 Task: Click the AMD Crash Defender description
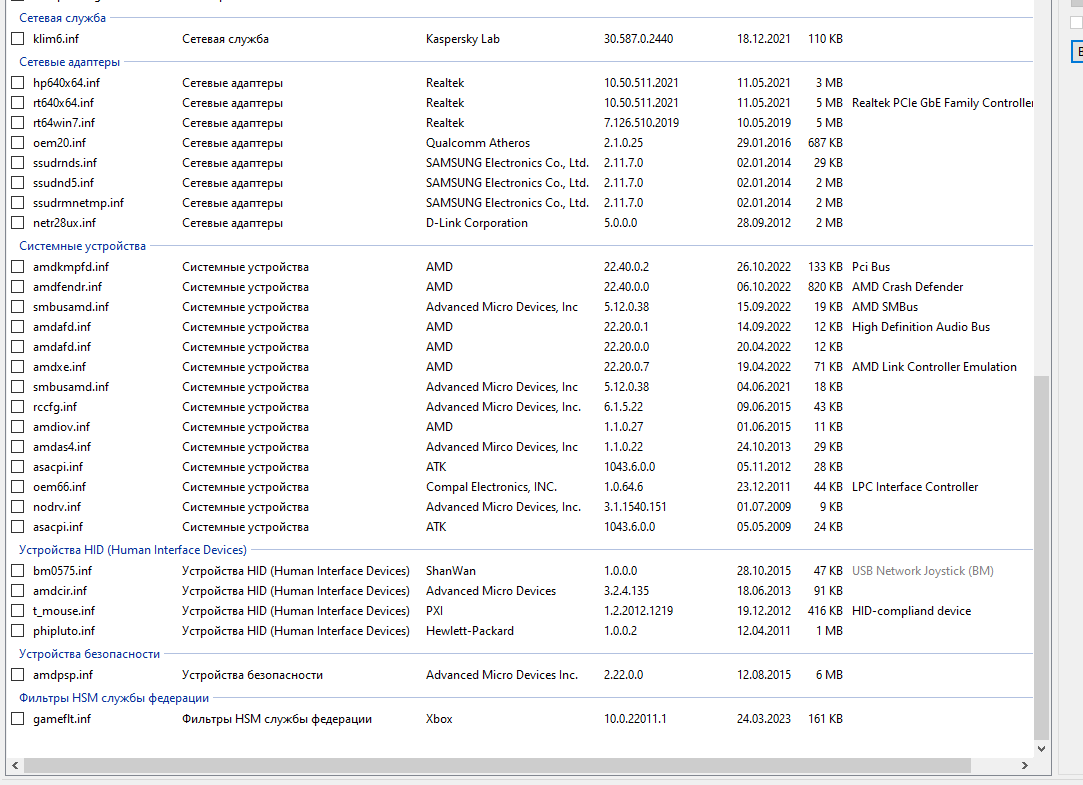point(908,287)
